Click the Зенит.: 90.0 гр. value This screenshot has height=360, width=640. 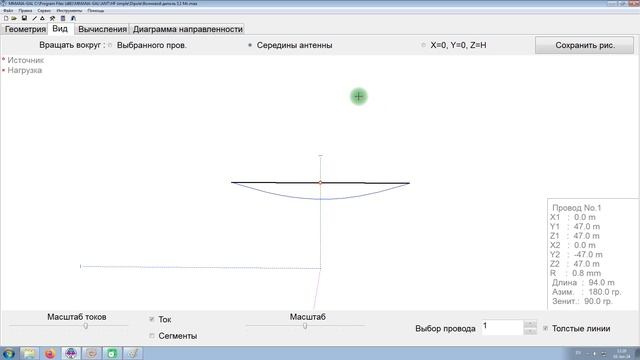click(x=582, y=301)
